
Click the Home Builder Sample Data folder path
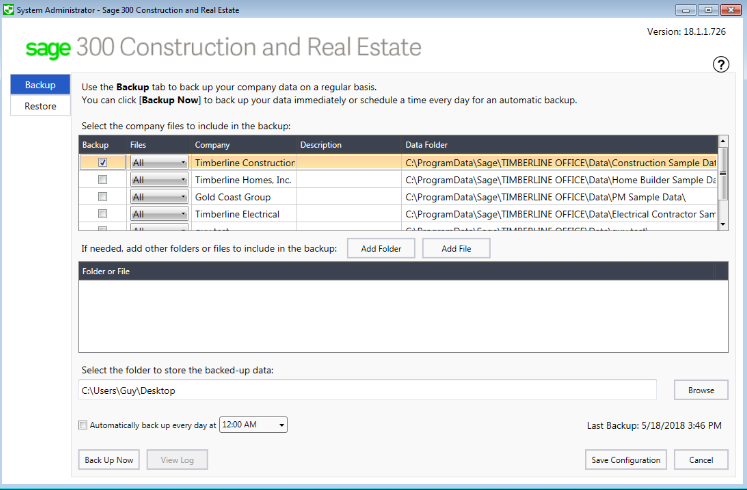560,180
